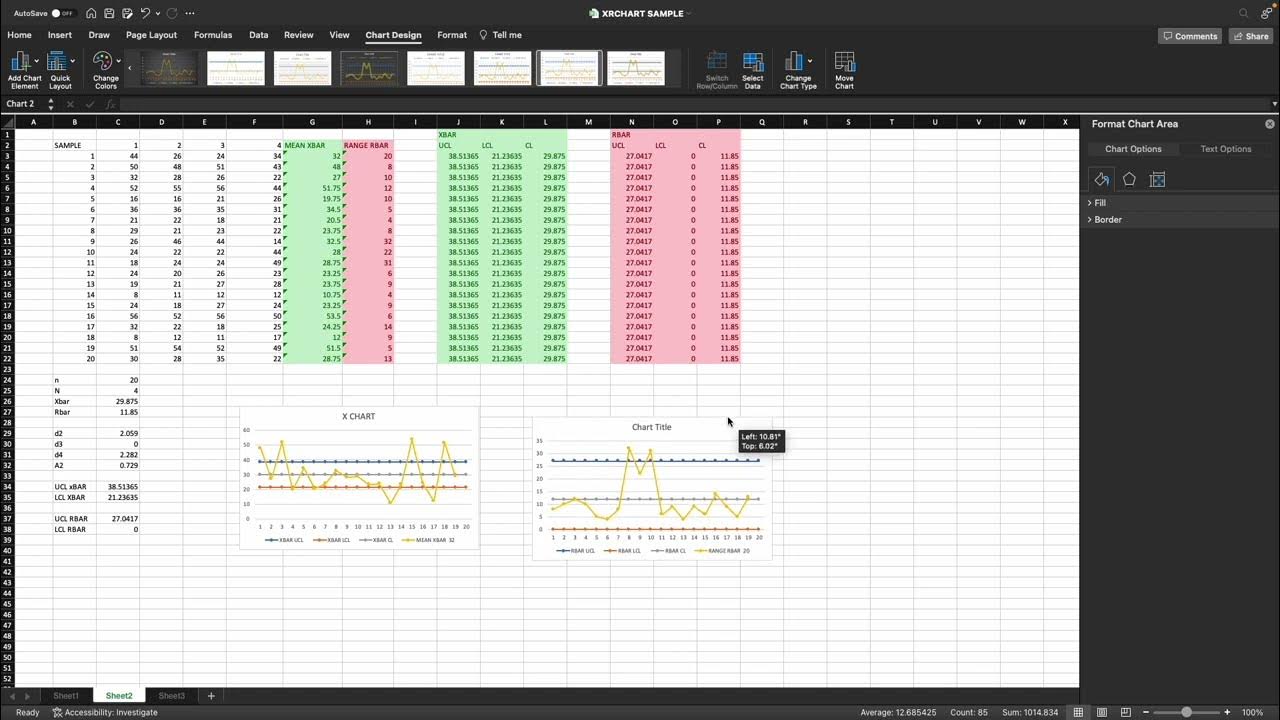Open the Insert ribbon tab

click(x=60, y=35)
